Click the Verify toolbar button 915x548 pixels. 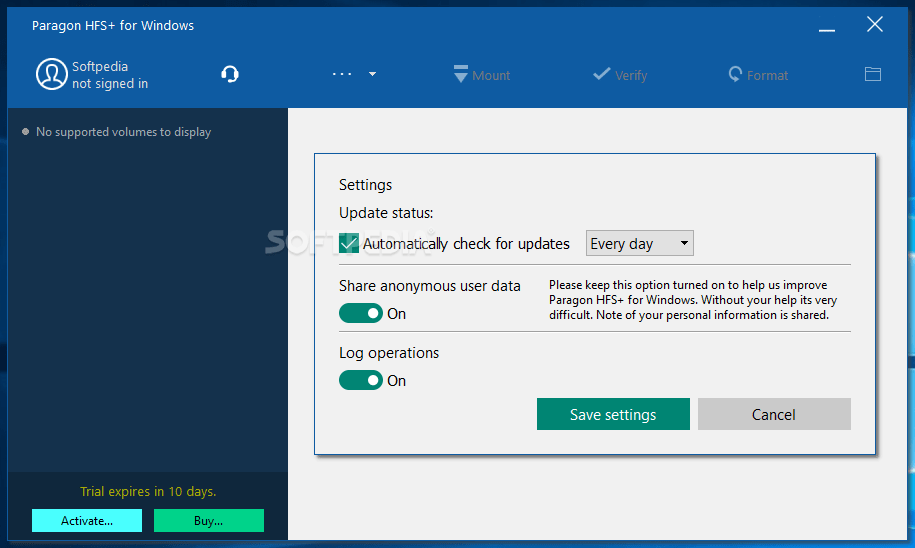pos(620,75)
